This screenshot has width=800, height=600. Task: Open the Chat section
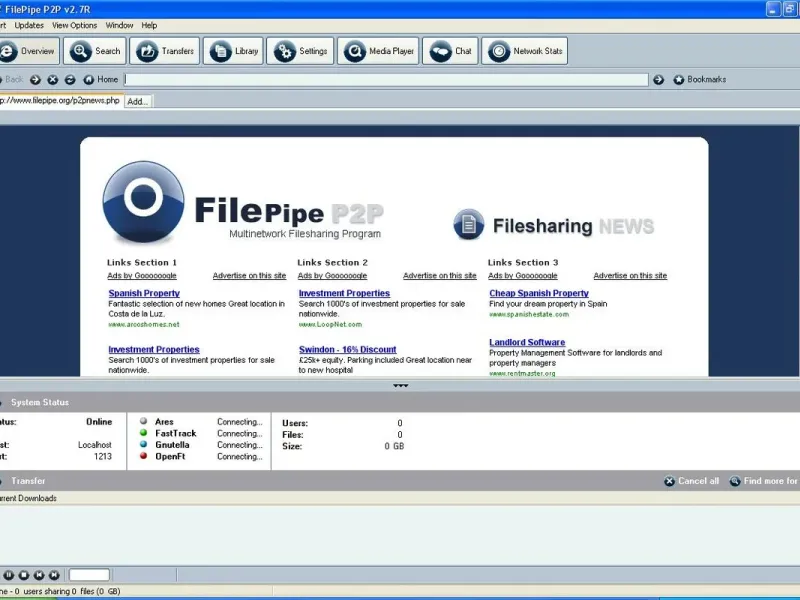point(451,51)
